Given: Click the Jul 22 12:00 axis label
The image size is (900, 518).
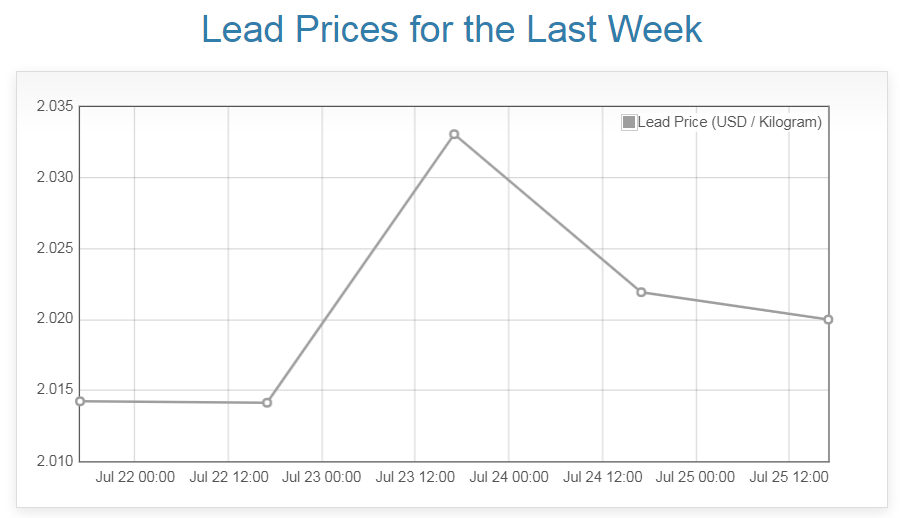Looking at the screenshot, I should pyautogui.click(x=228, y=477).
